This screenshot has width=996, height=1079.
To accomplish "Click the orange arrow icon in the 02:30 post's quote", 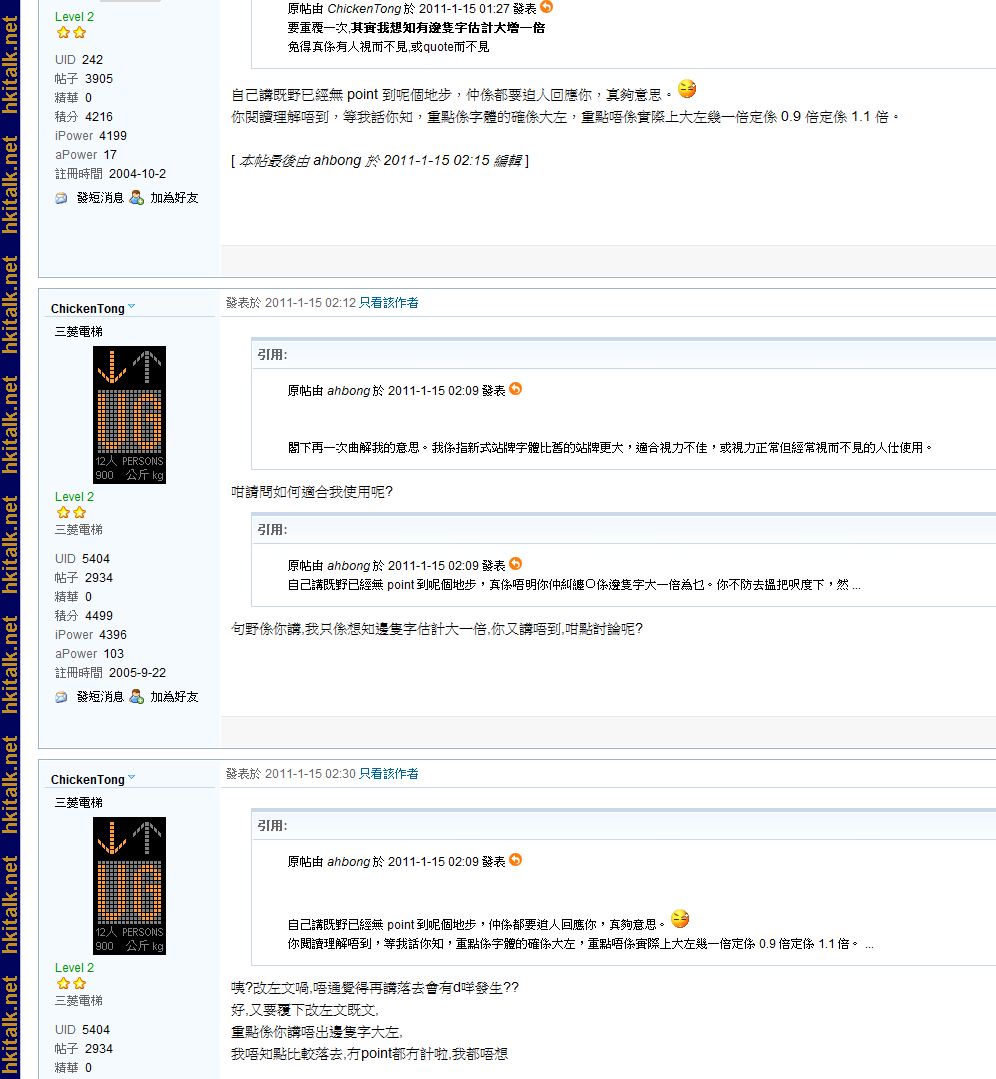I will tap(515, 860).
